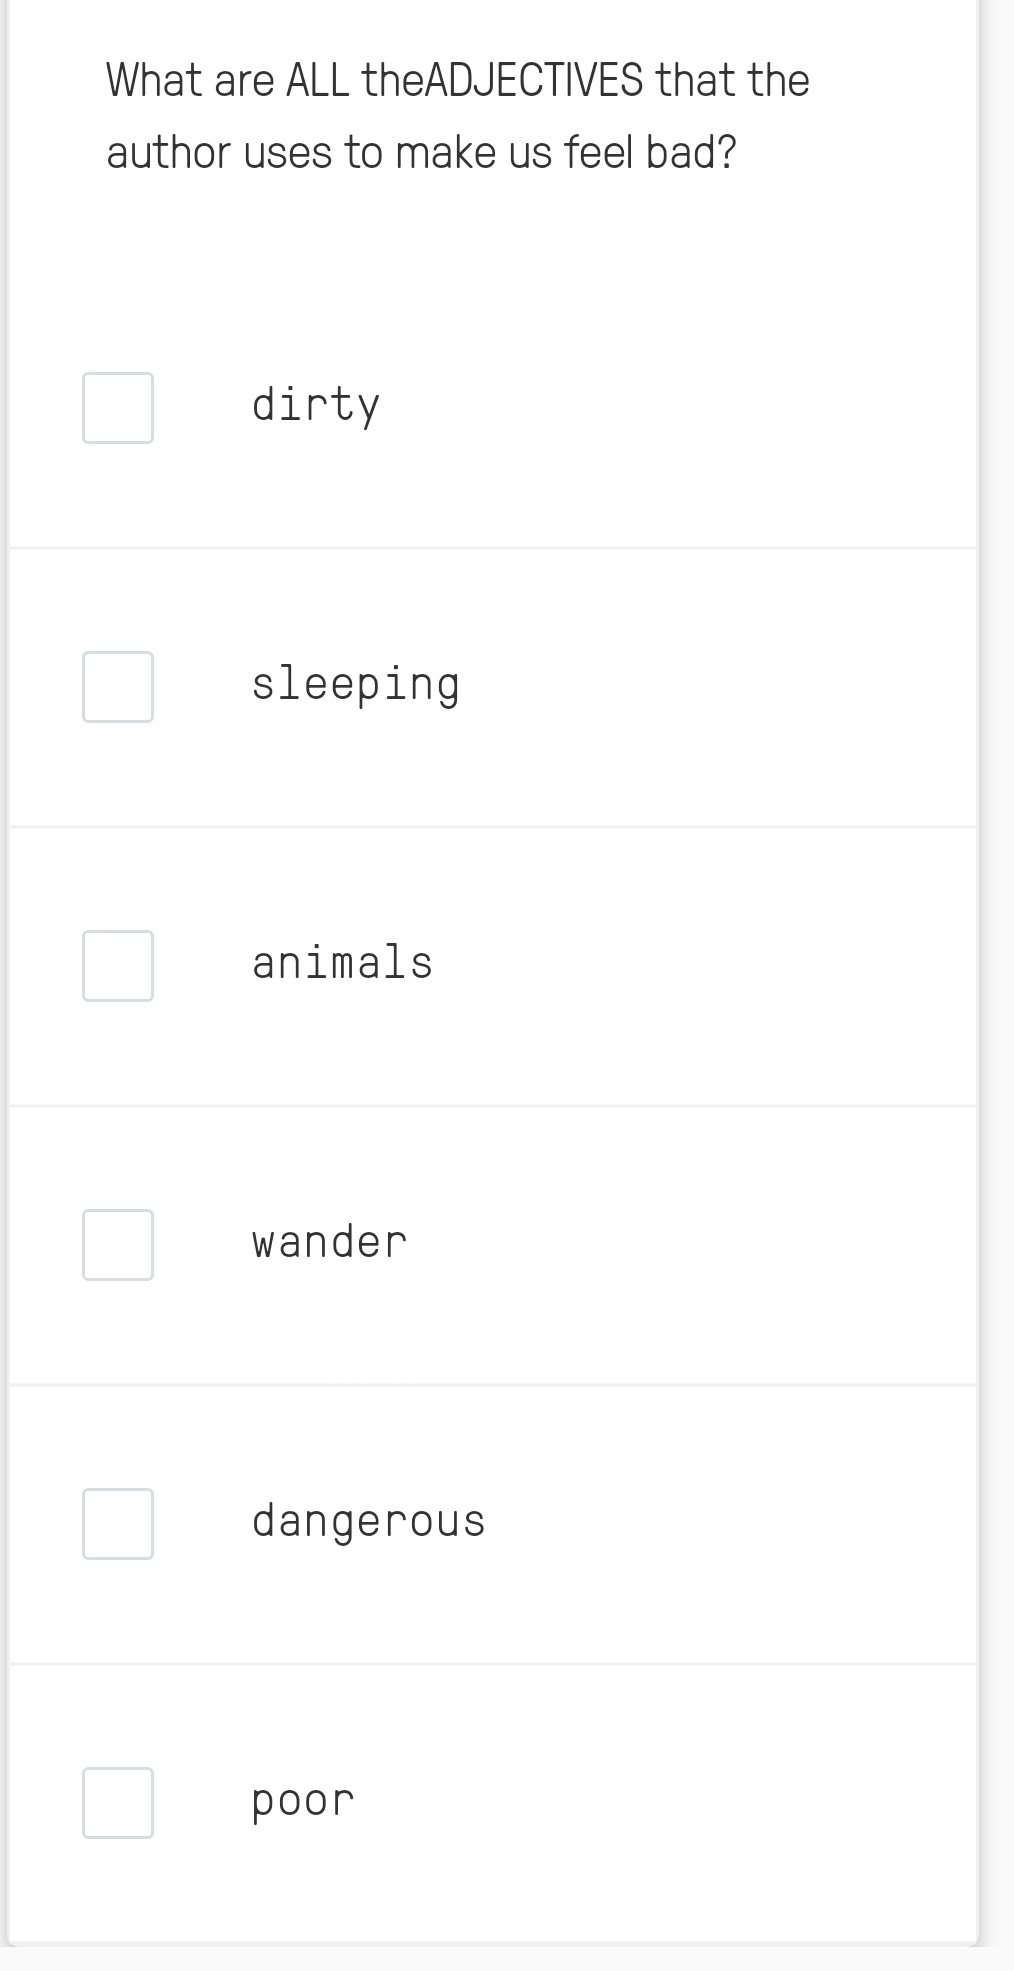This screenshot has height=1971, width=1014.
Task: Click the 'sleeping' answer label text
Action: click(x=355, y=685)
